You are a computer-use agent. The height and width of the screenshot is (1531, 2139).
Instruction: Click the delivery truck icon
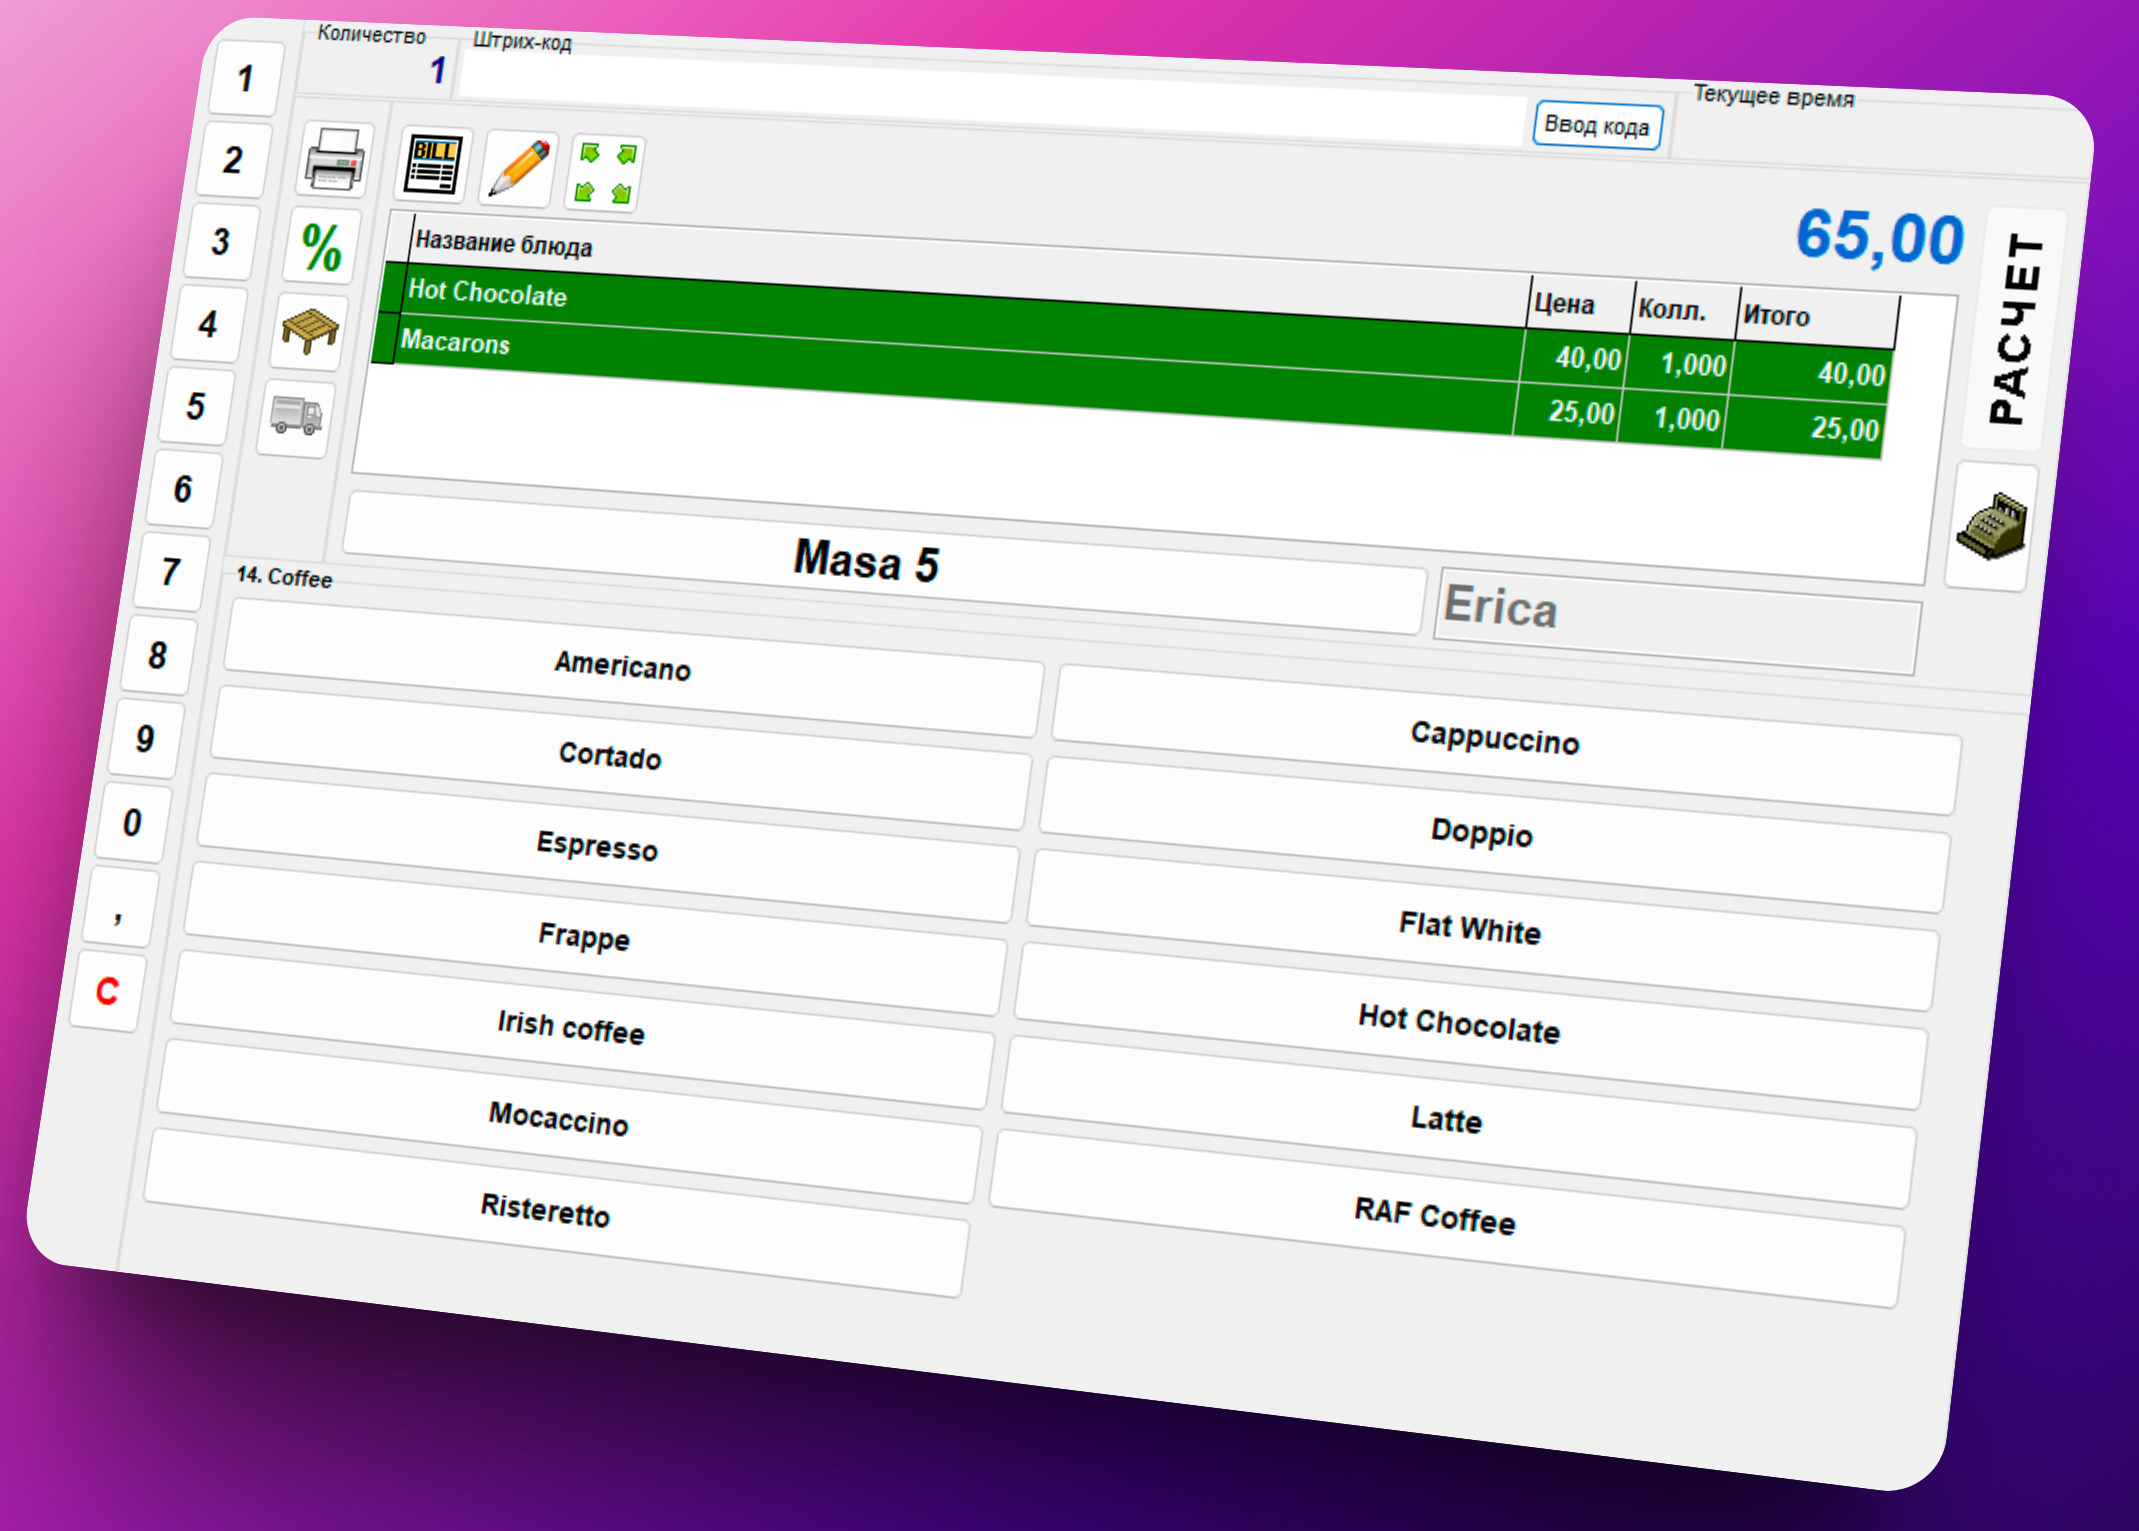pyautogui.click(x=296, y=415)
